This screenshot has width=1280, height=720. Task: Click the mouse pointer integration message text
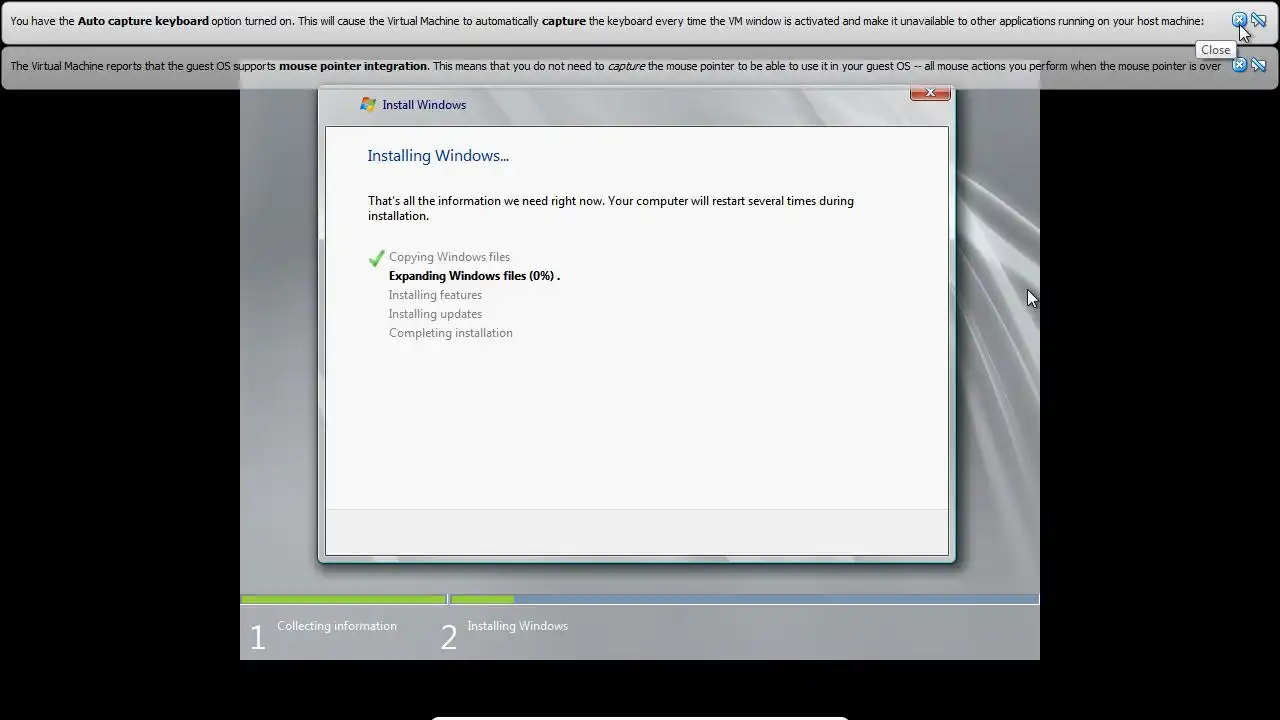point(615,66)
